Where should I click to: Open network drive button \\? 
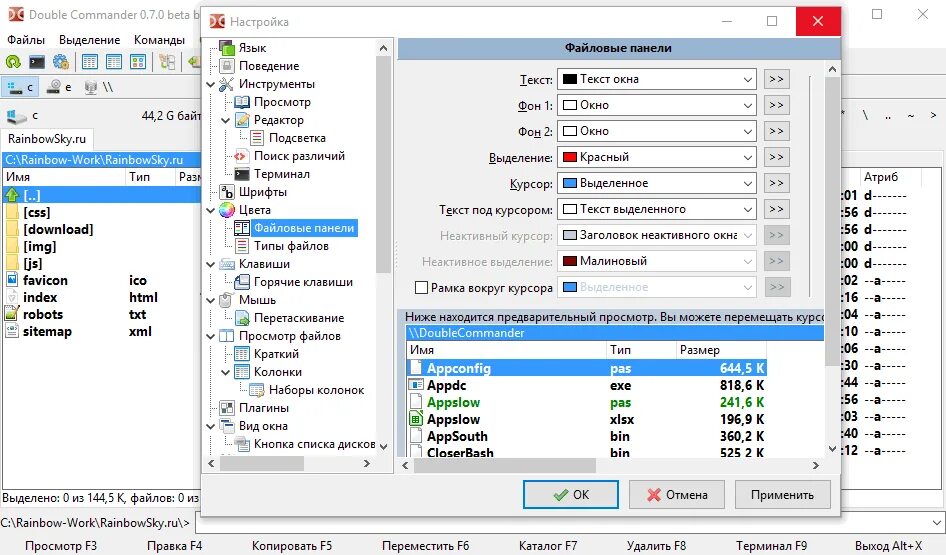click(x=98, y=87)
